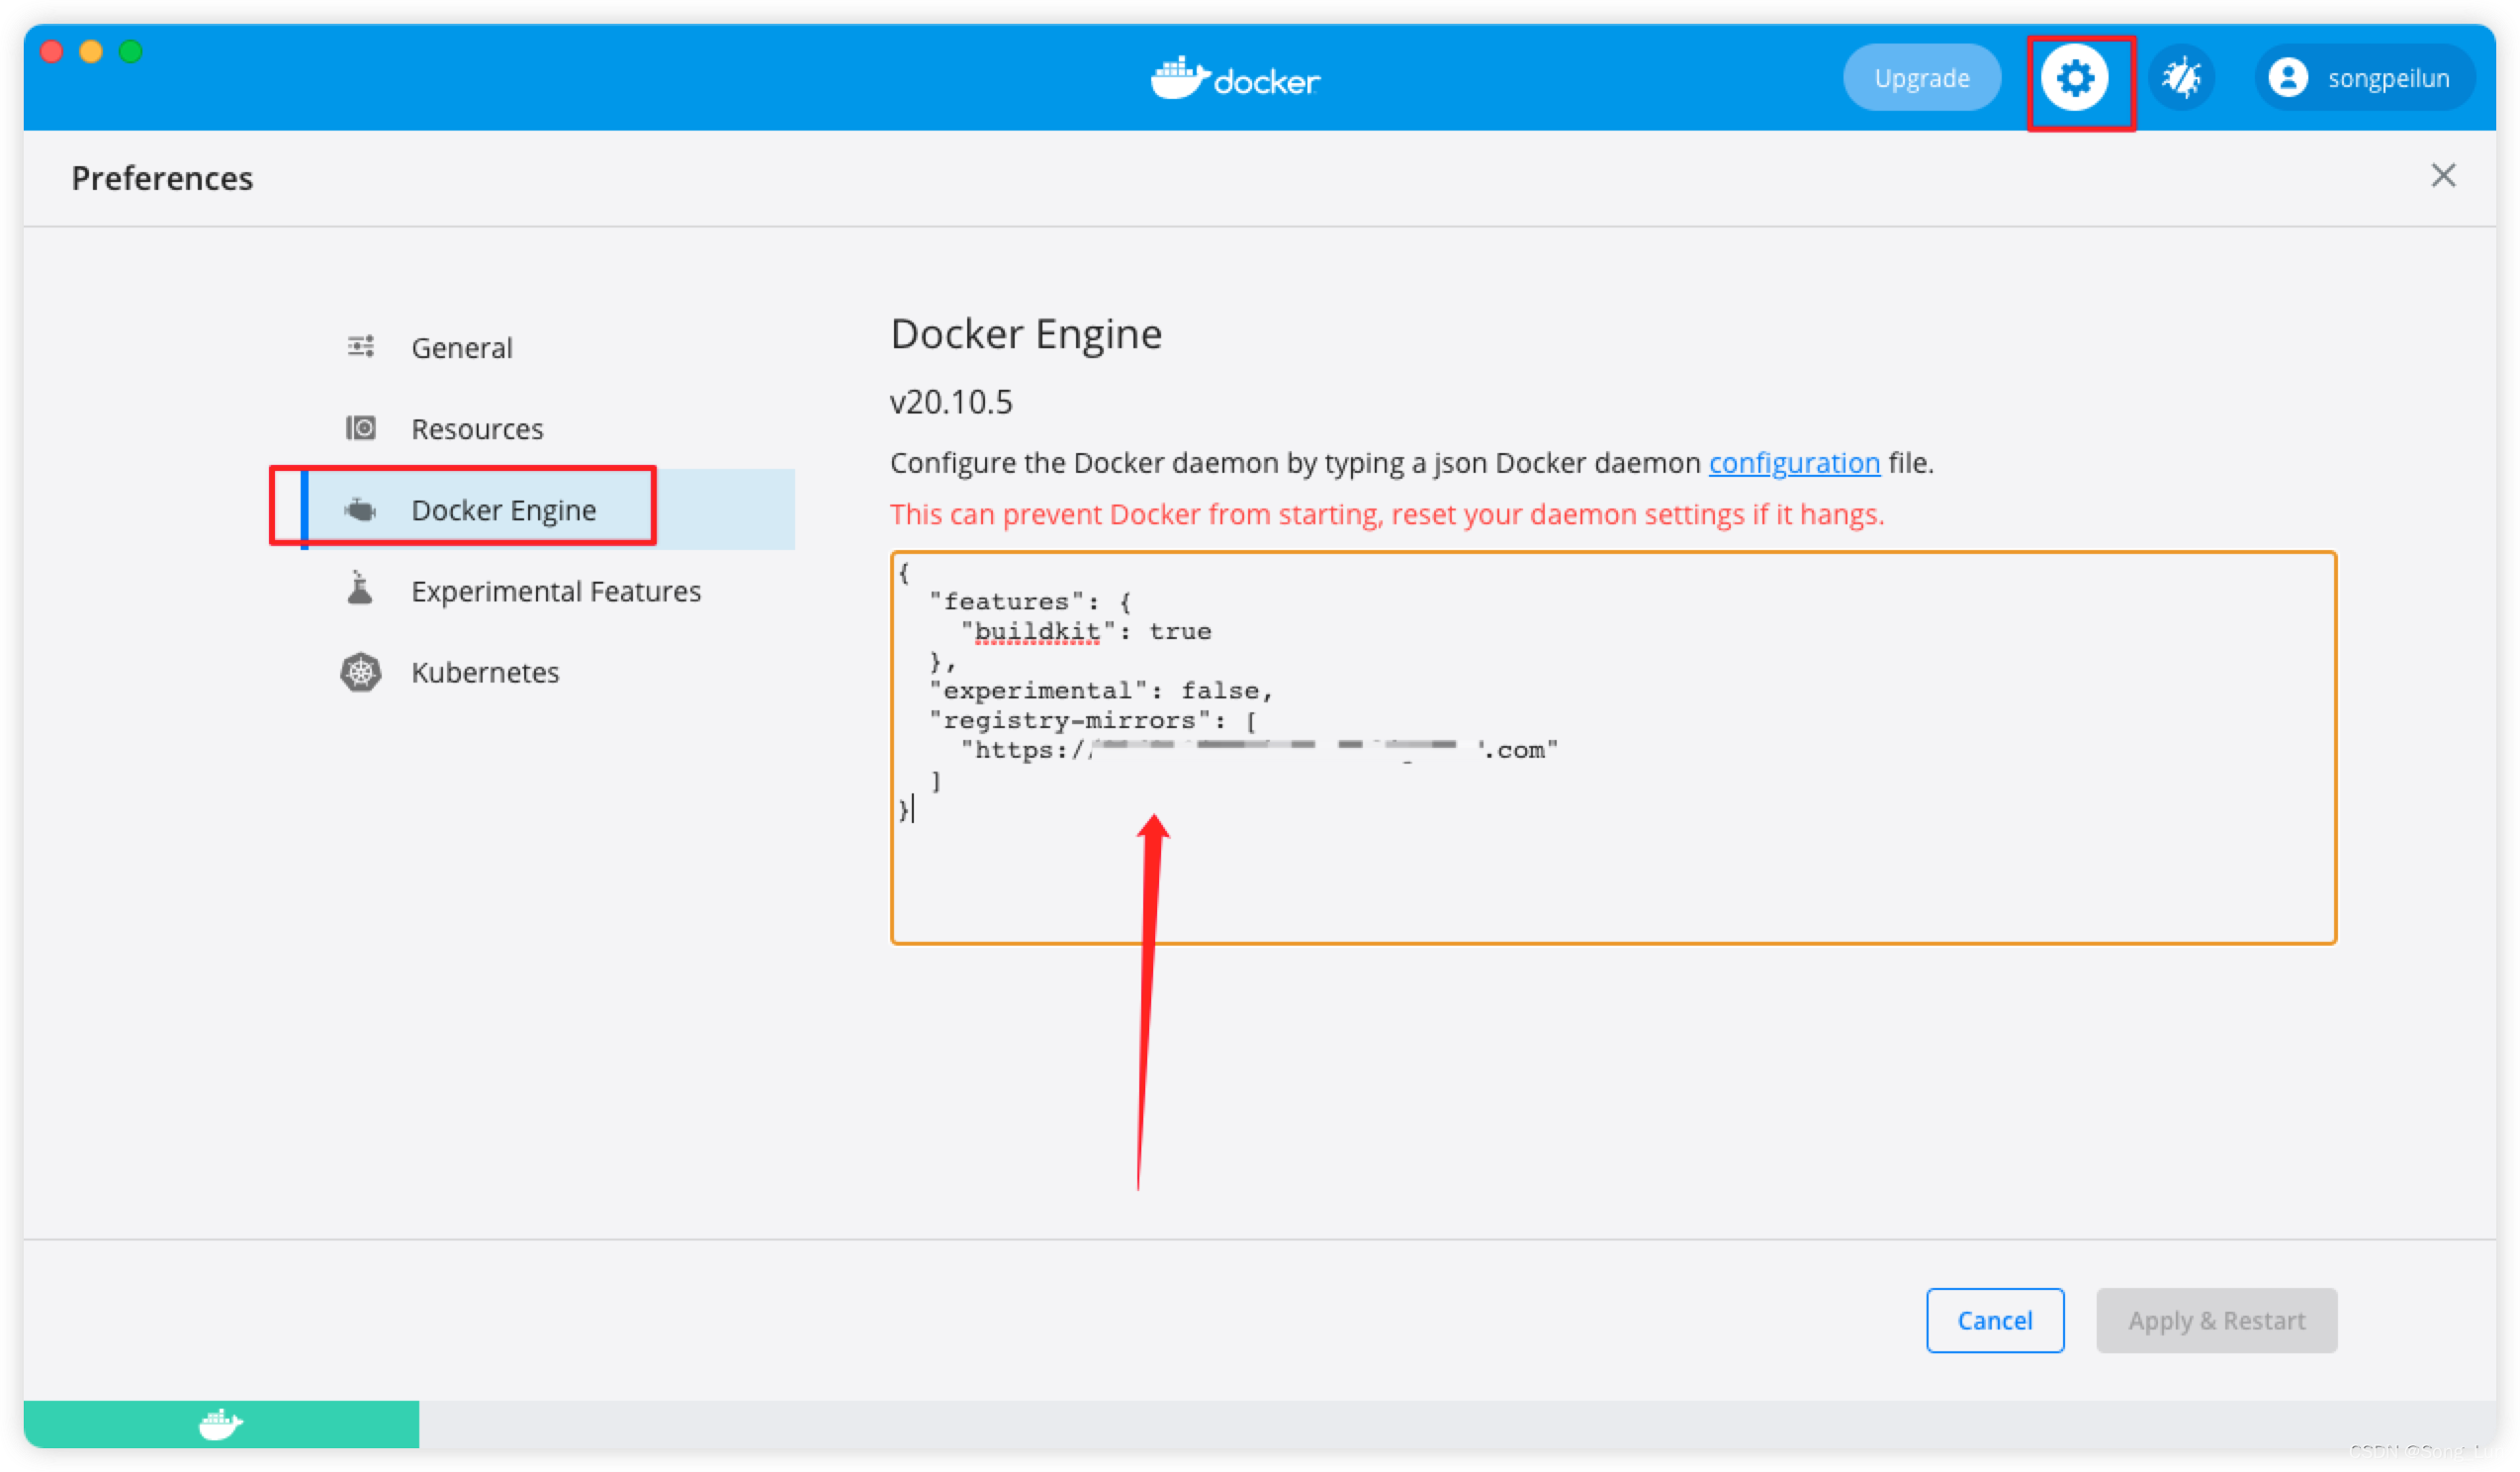2520x1472 pixels.
Task: Click the General sliders icon
Action: coord(360,347)
